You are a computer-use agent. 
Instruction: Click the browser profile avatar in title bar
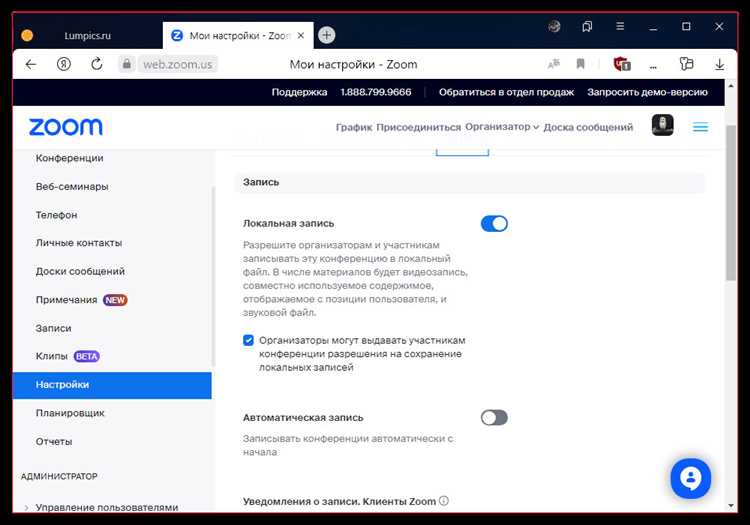554,26
